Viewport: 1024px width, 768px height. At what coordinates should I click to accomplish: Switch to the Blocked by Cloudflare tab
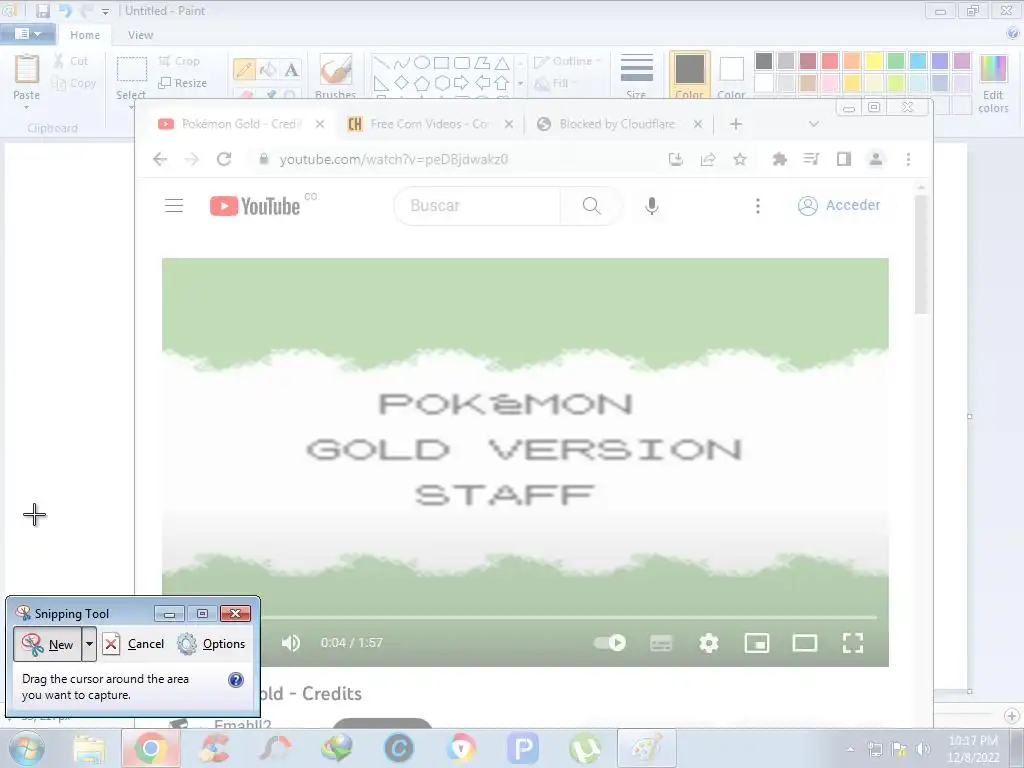tap(617, 124)
